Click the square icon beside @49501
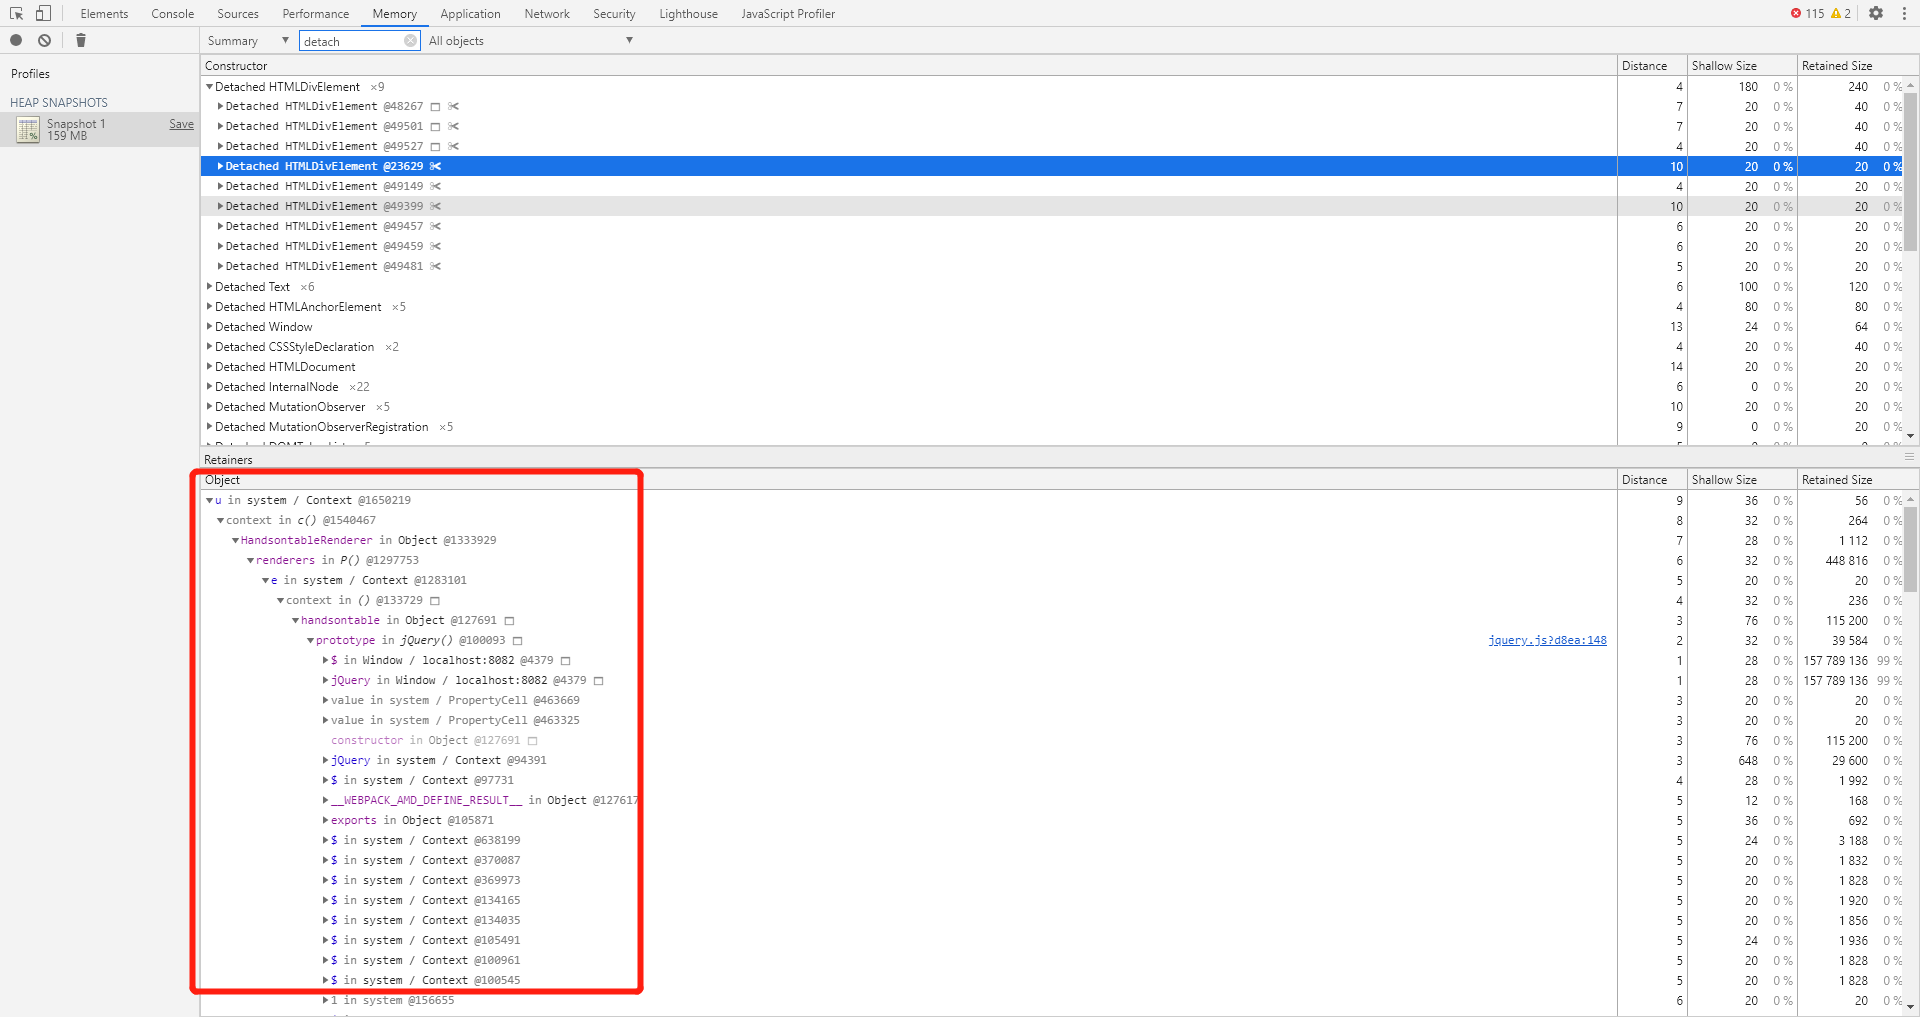The height and width of the screenshot is (1017, 1920). pyautogui.click(x=435, y=126)
